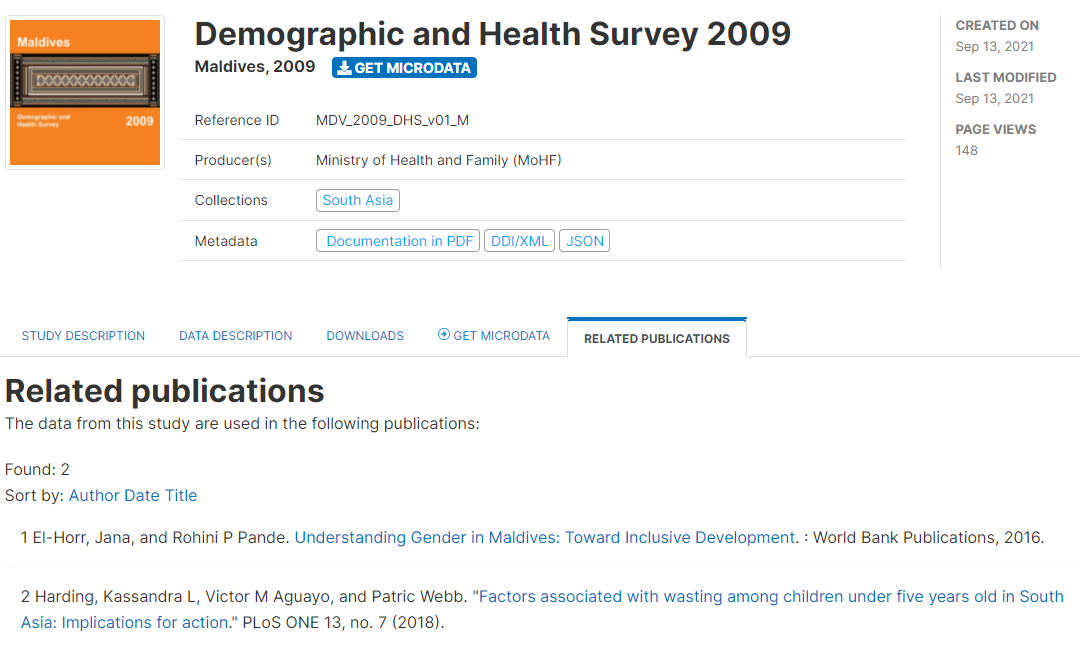Open Documentation in PDF

[398, 241]
